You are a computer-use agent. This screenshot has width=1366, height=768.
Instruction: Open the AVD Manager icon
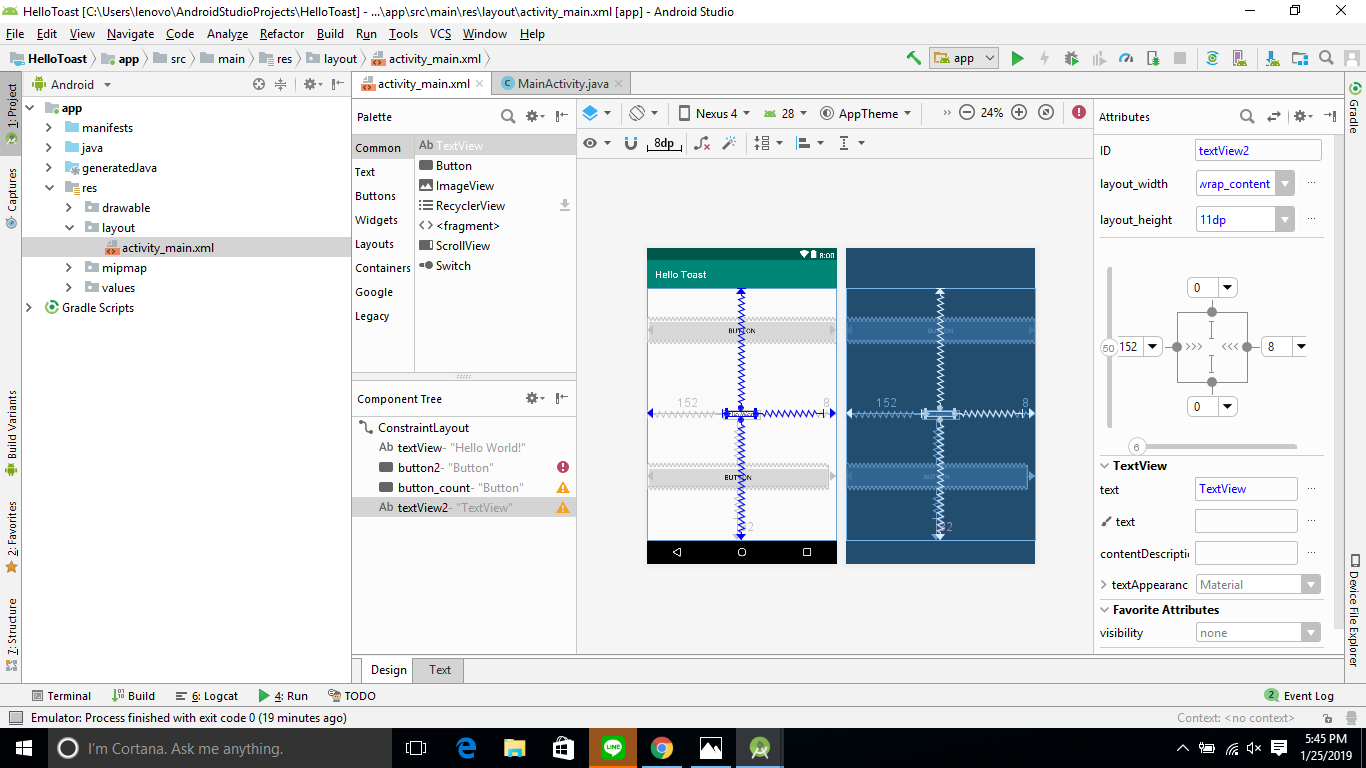[x=1241, y=58]
